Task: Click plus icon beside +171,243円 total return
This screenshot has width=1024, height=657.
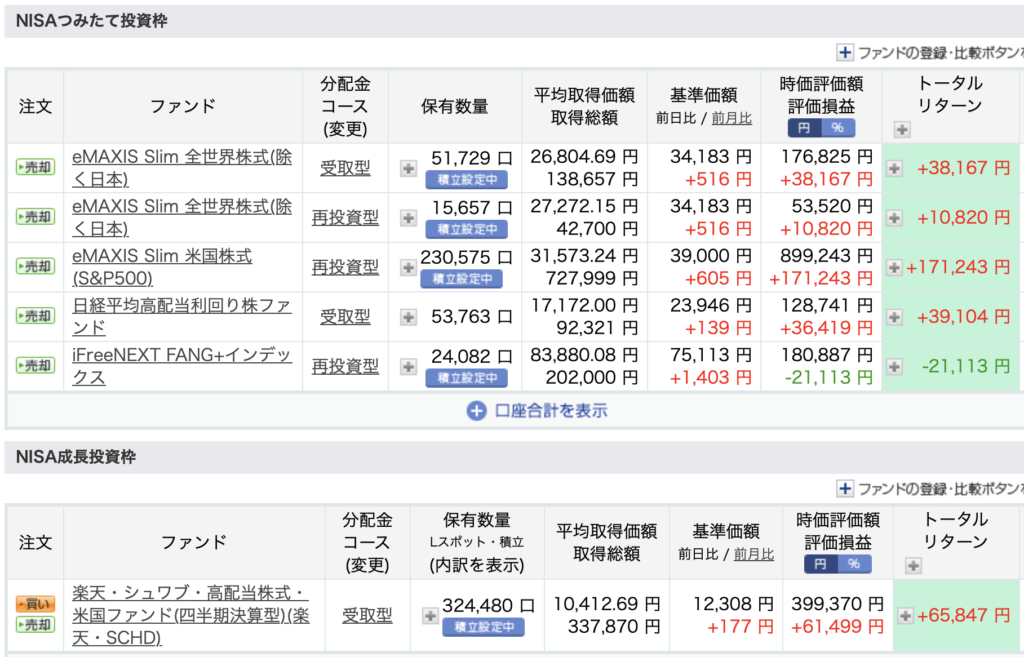Action: click(x=894, y=267)
